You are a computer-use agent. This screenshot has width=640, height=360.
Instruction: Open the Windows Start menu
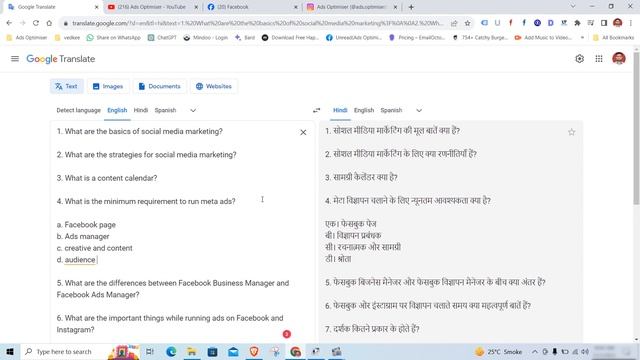point(9,351)
